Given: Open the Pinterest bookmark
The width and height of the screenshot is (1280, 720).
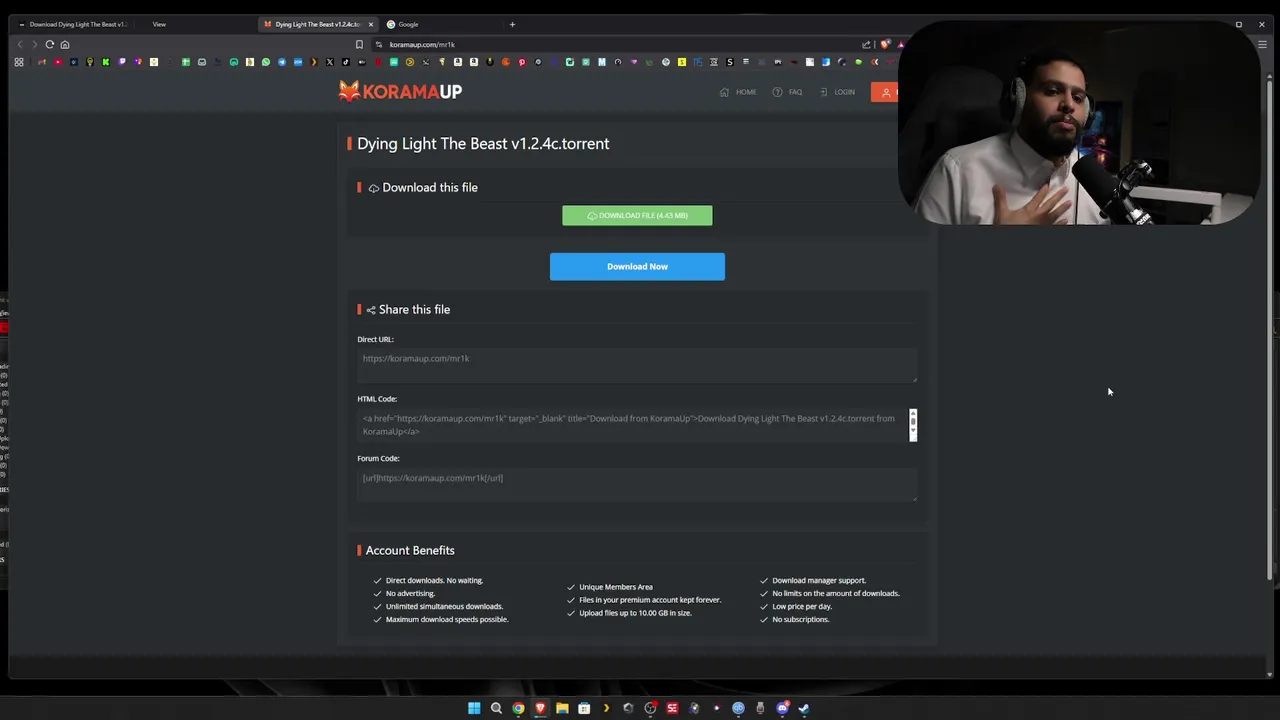Looking at the screenshot, I should [x=522, y=62].
